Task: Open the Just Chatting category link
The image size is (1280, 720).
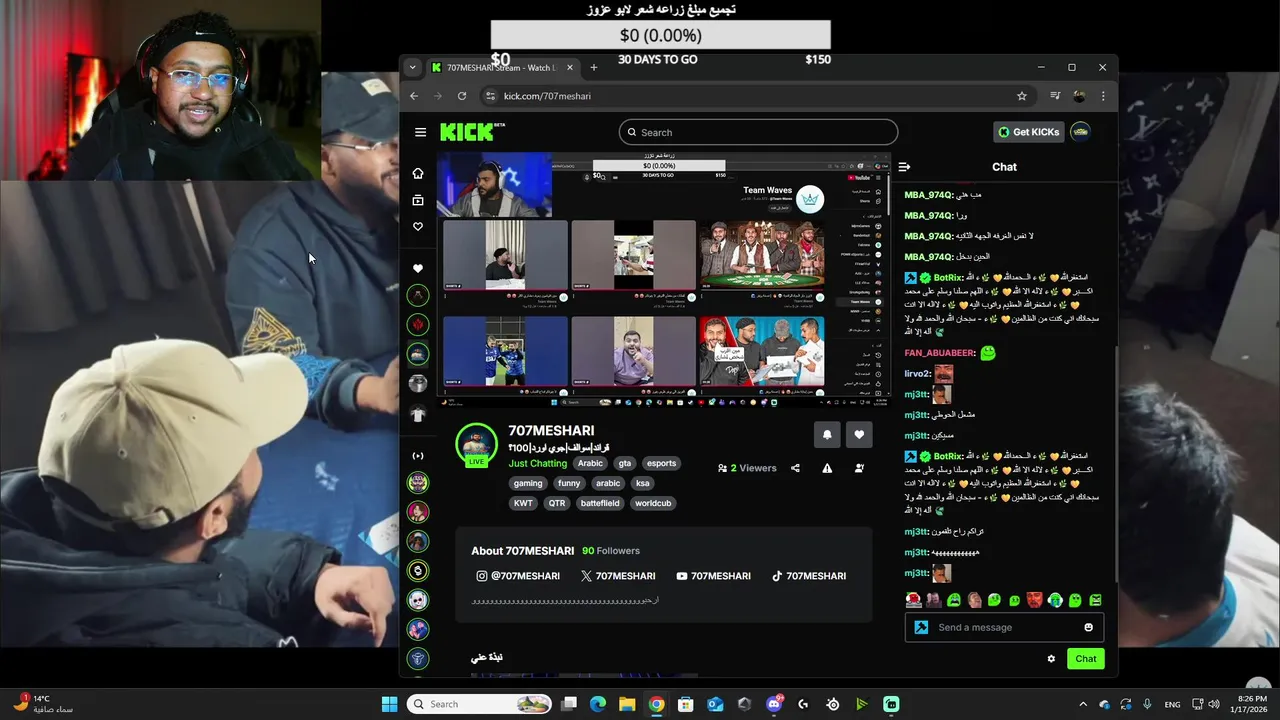Action: click(x=537, y=463)
